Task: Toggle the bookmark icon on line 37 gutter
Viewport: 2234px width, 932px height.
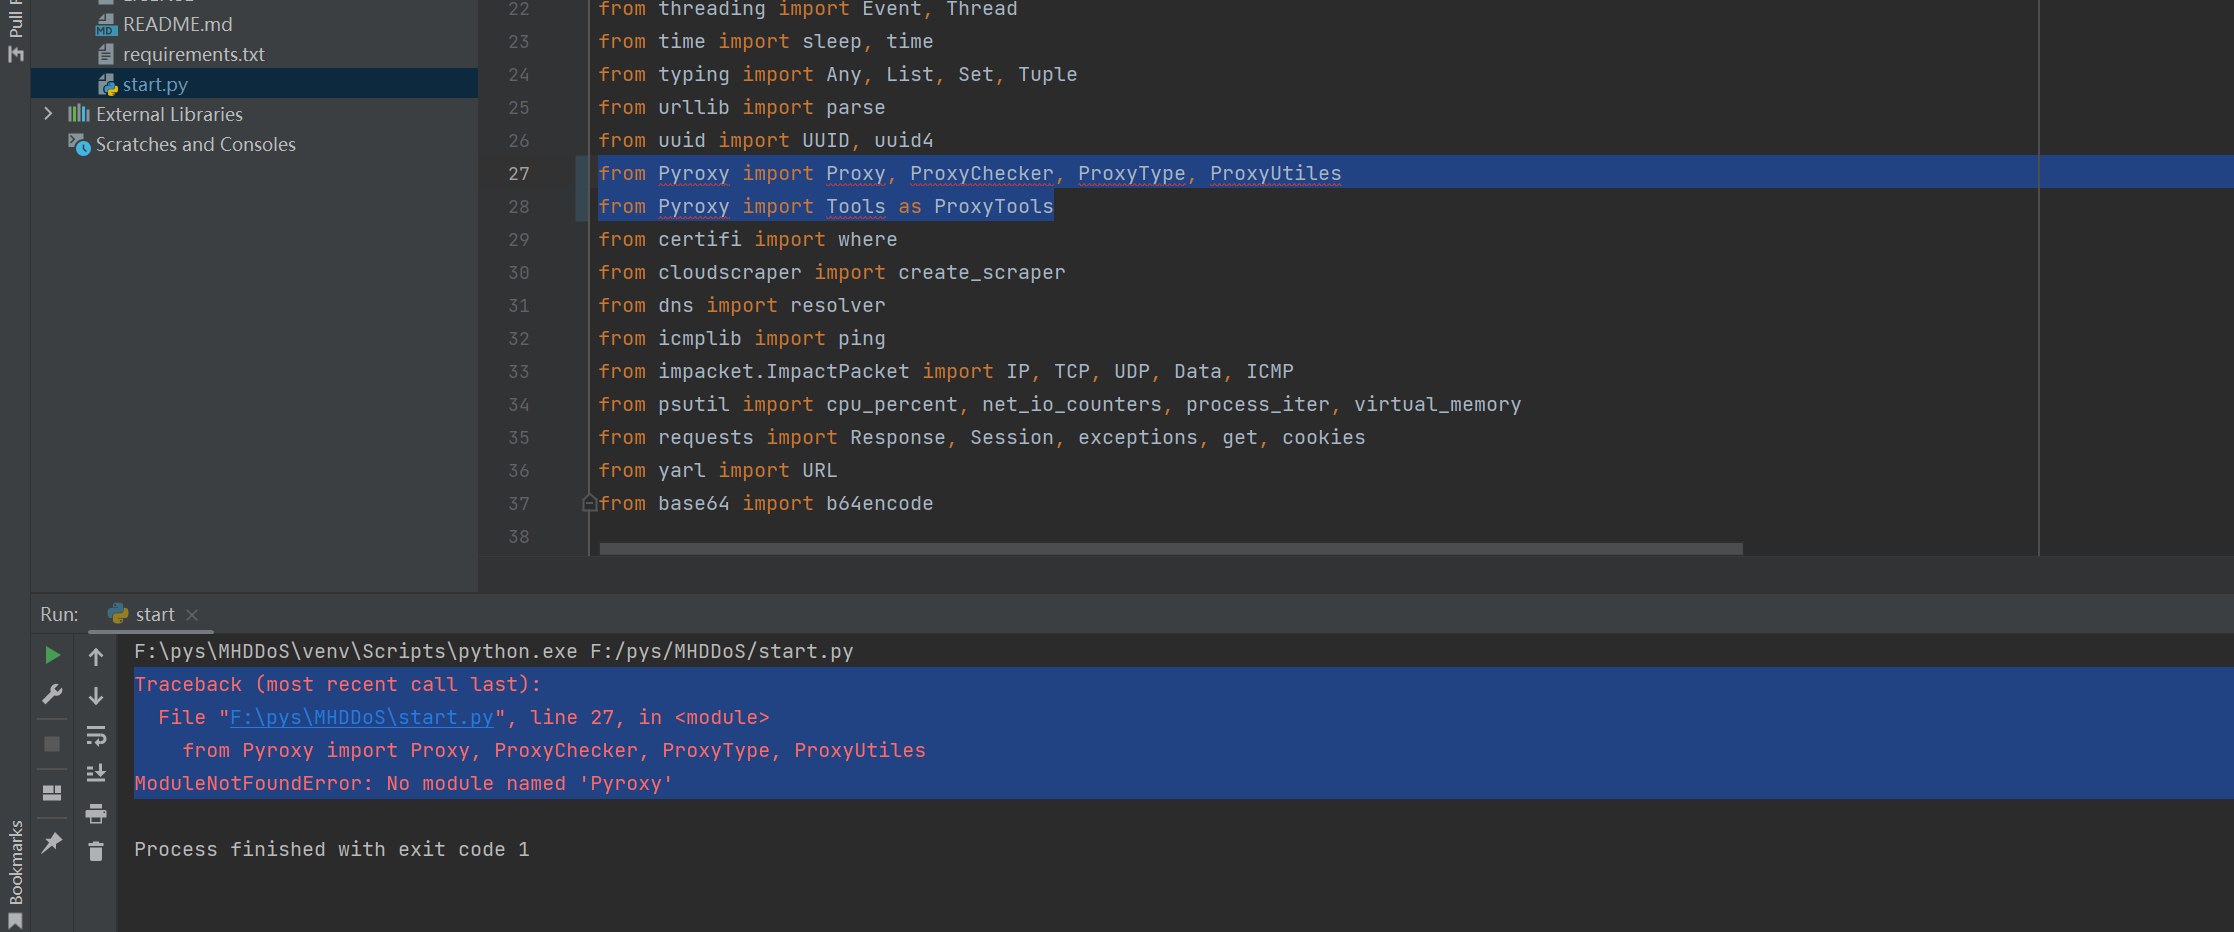Action: 589,503
